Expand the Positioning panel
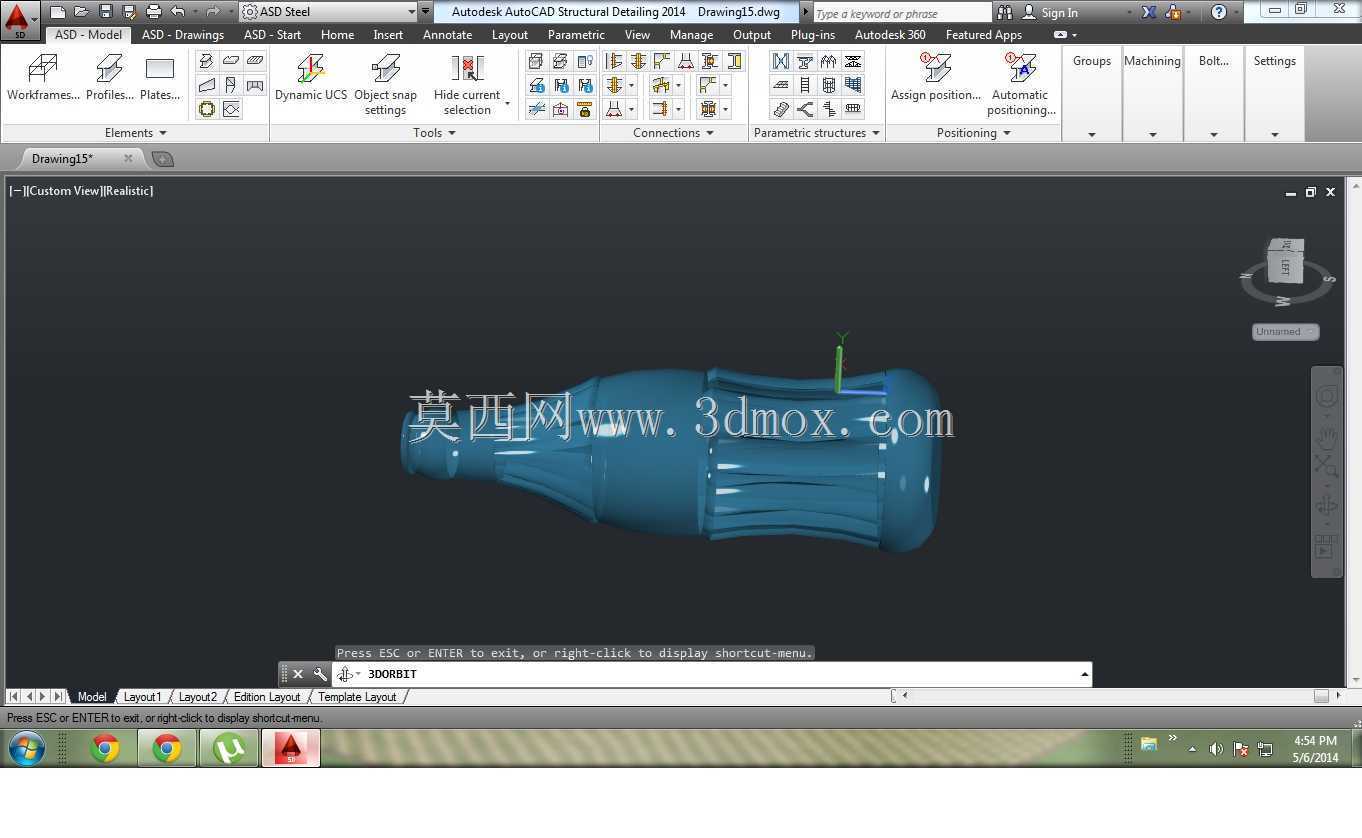Viewport: 1362px width, 838px height. pyautogui.click(x=973, y=133)
